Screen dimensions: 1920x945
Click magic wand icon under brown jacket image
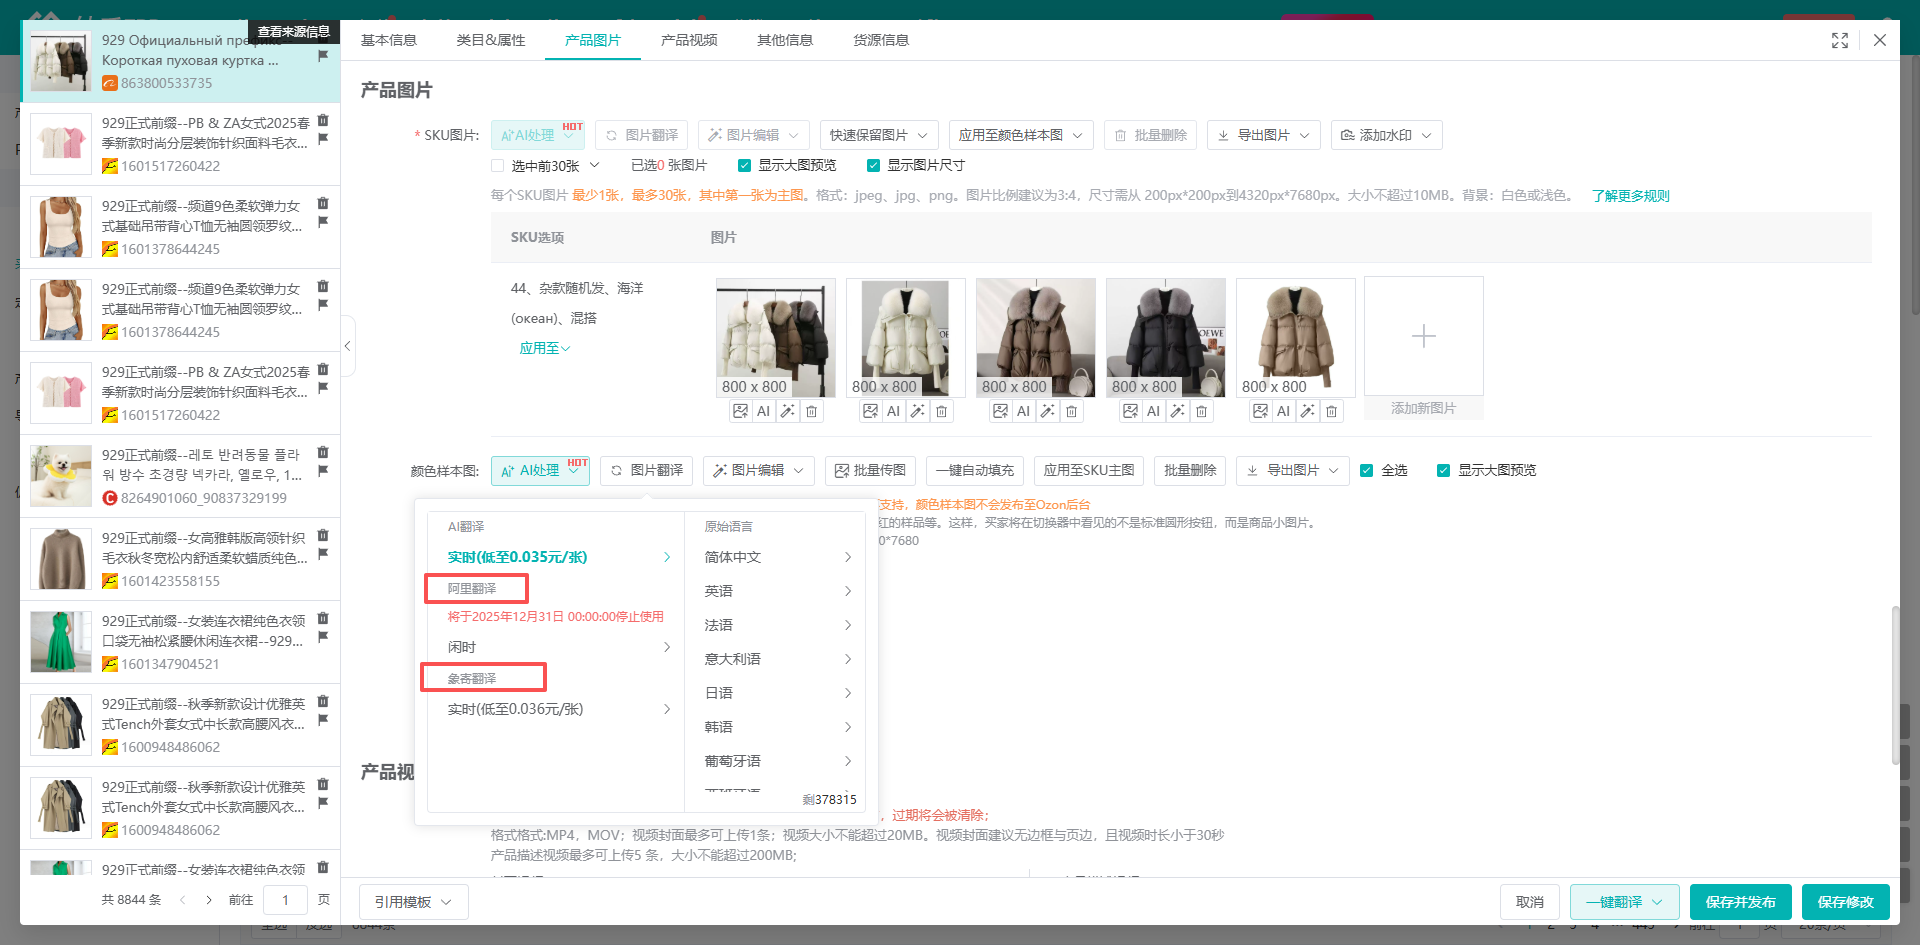[1047, 411]
